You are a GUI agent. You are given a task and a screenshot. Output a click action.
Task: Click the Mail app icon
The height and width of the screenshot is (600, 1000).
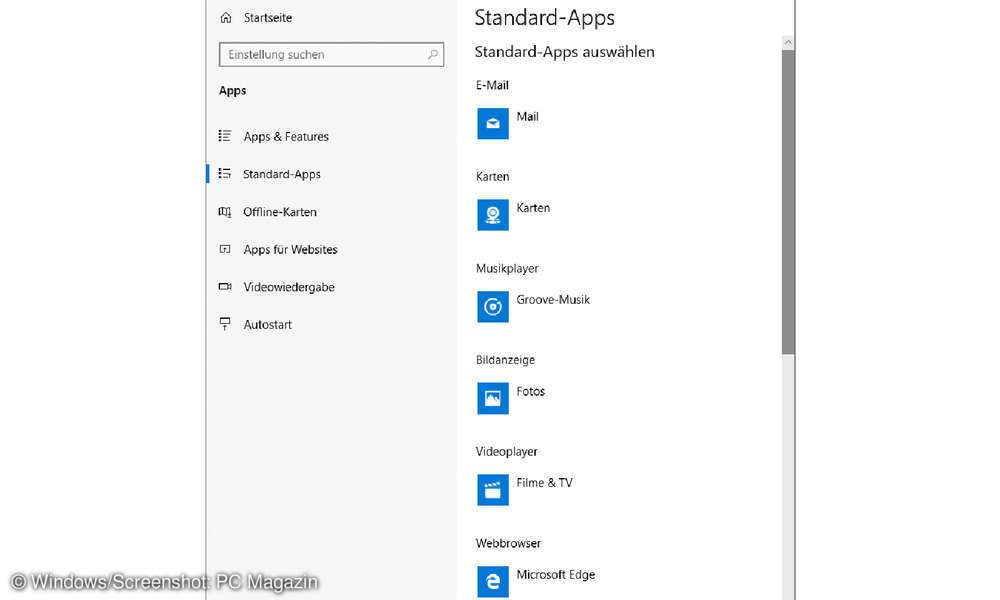tap(492, 123)
